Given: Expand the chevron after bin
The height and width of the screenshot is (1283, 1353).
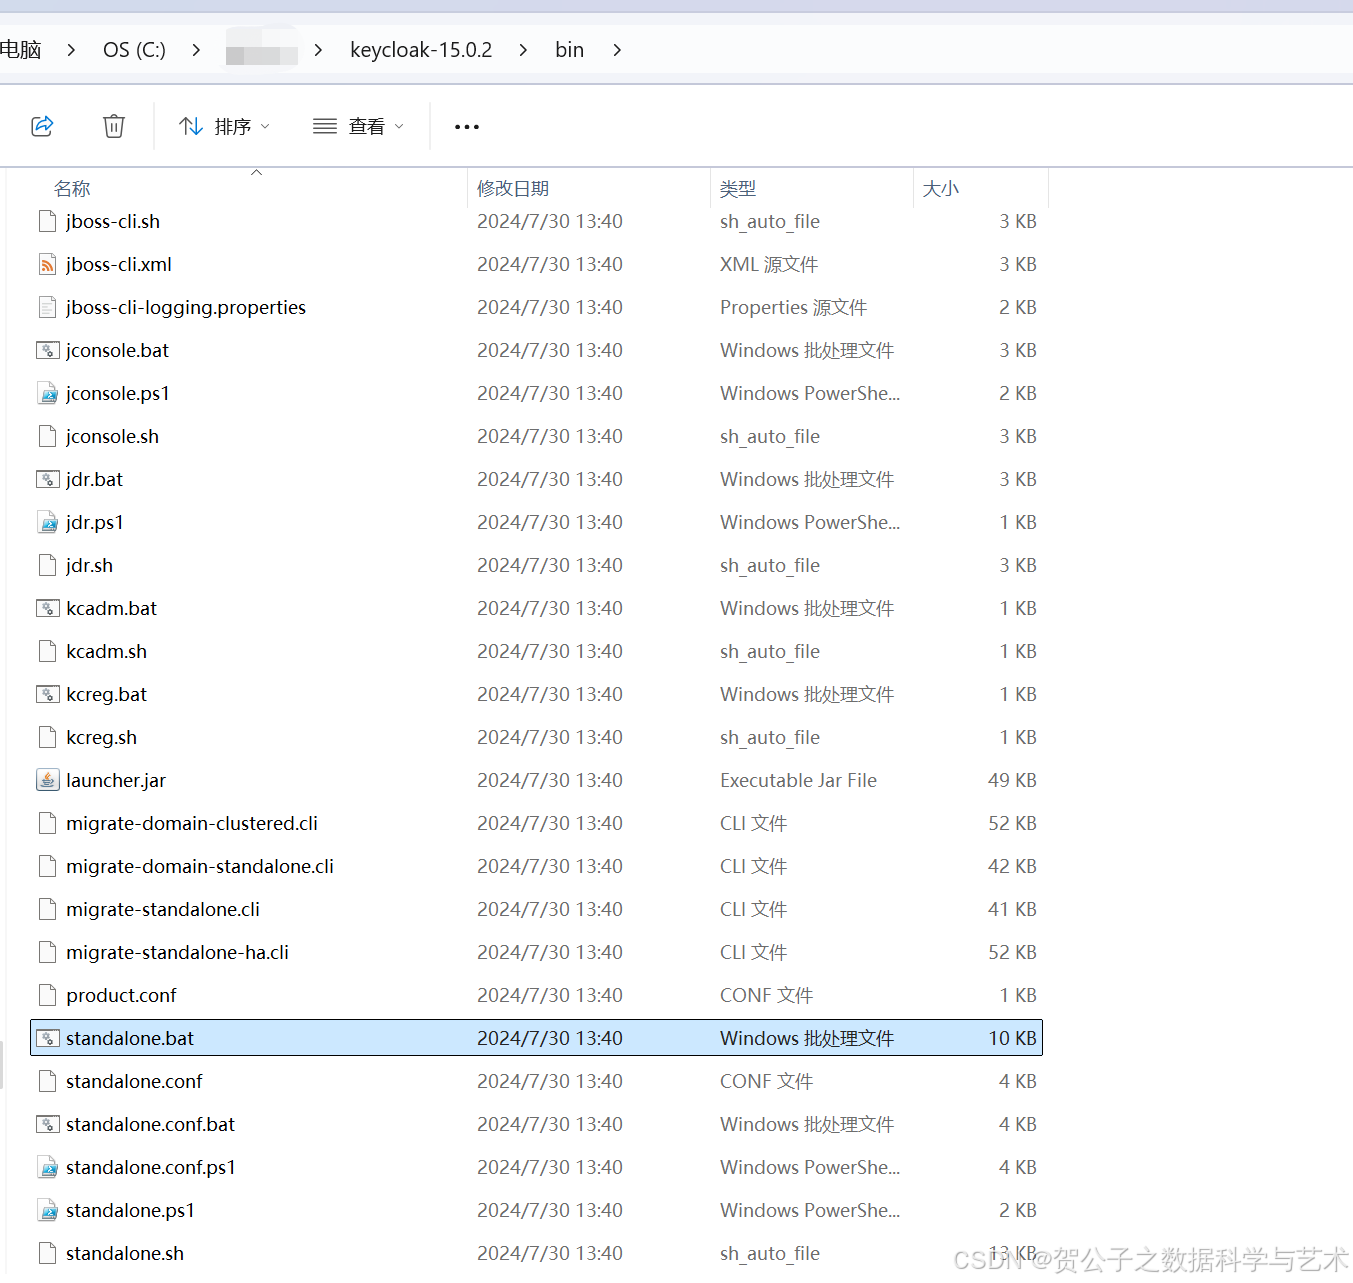Looking at the screenshot, I should click(617, 50).
